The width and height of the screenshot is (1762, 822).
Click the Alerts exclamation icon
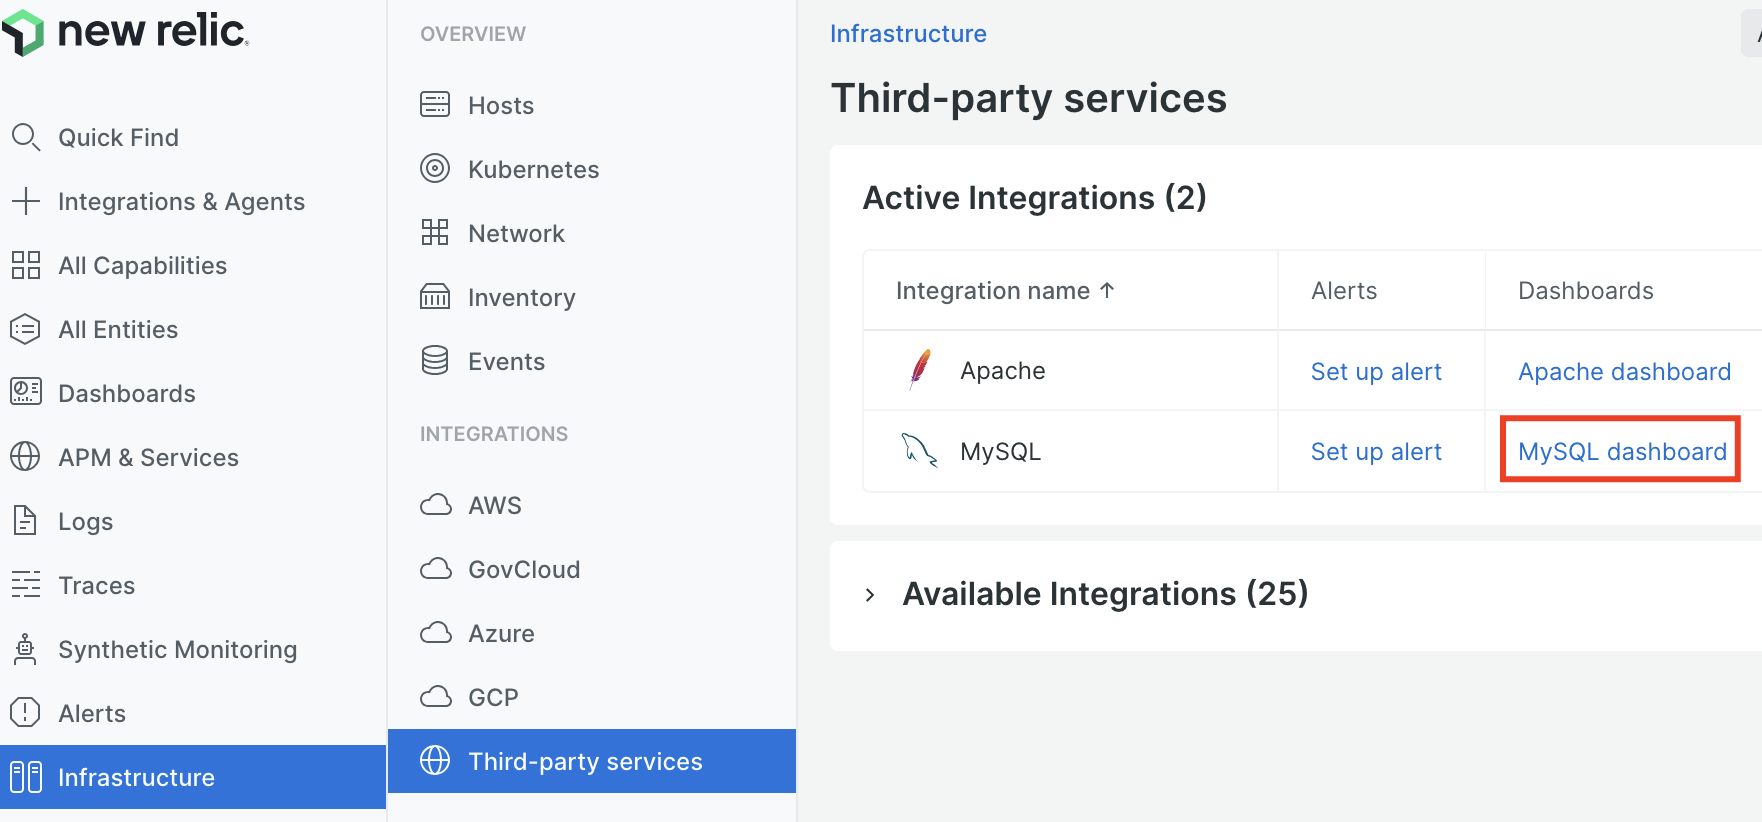point(26,713)
